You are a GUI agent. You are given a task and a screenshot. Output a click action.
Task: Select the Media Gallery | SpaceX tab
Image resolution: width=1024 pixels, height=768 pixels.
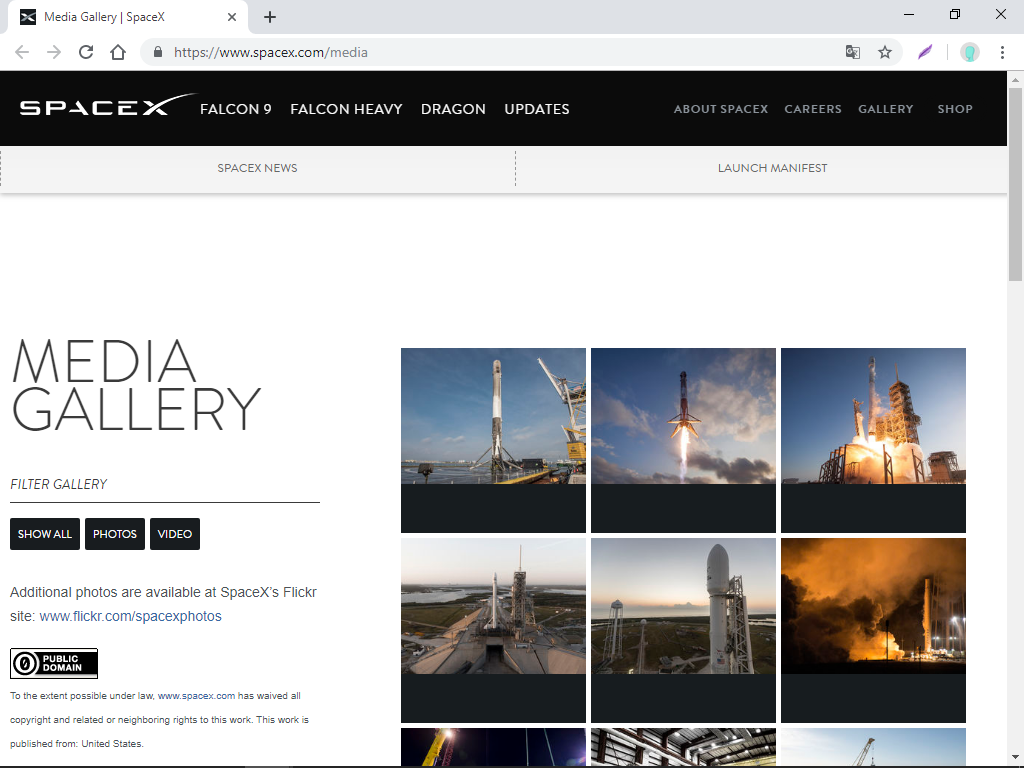pos(128,17)
